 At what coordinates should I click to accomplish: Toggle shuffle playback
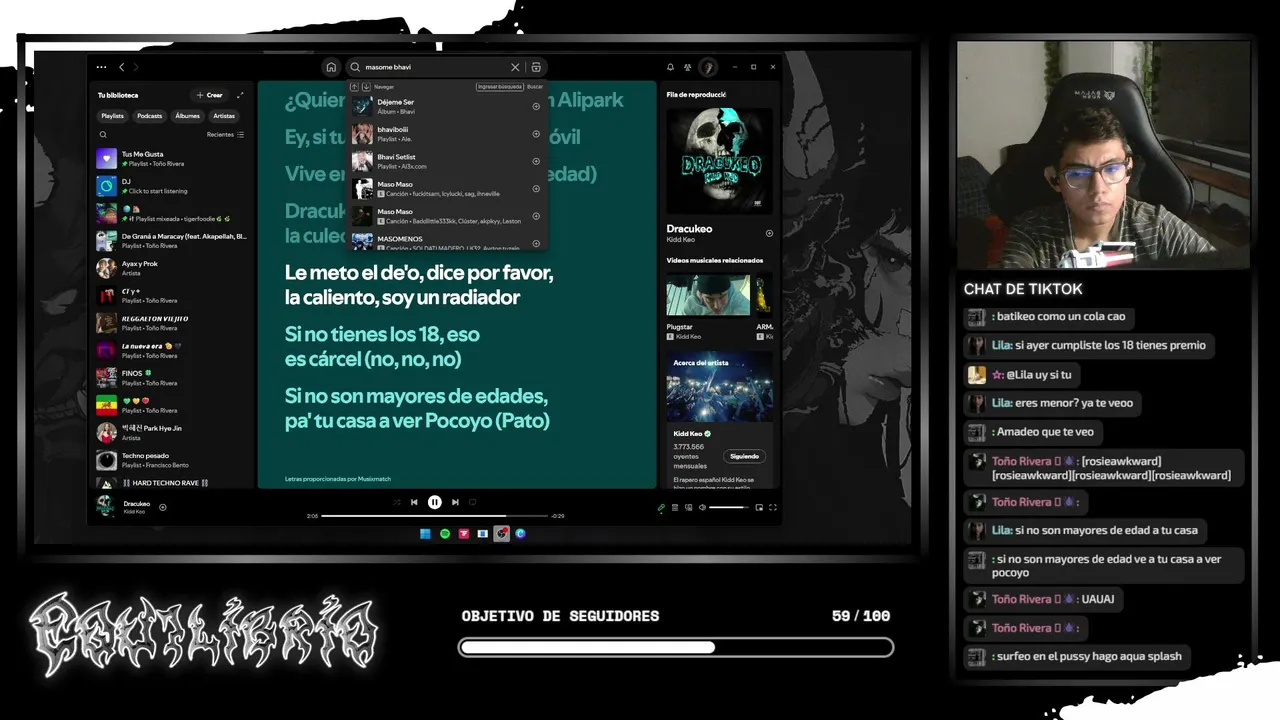[397, 502]
